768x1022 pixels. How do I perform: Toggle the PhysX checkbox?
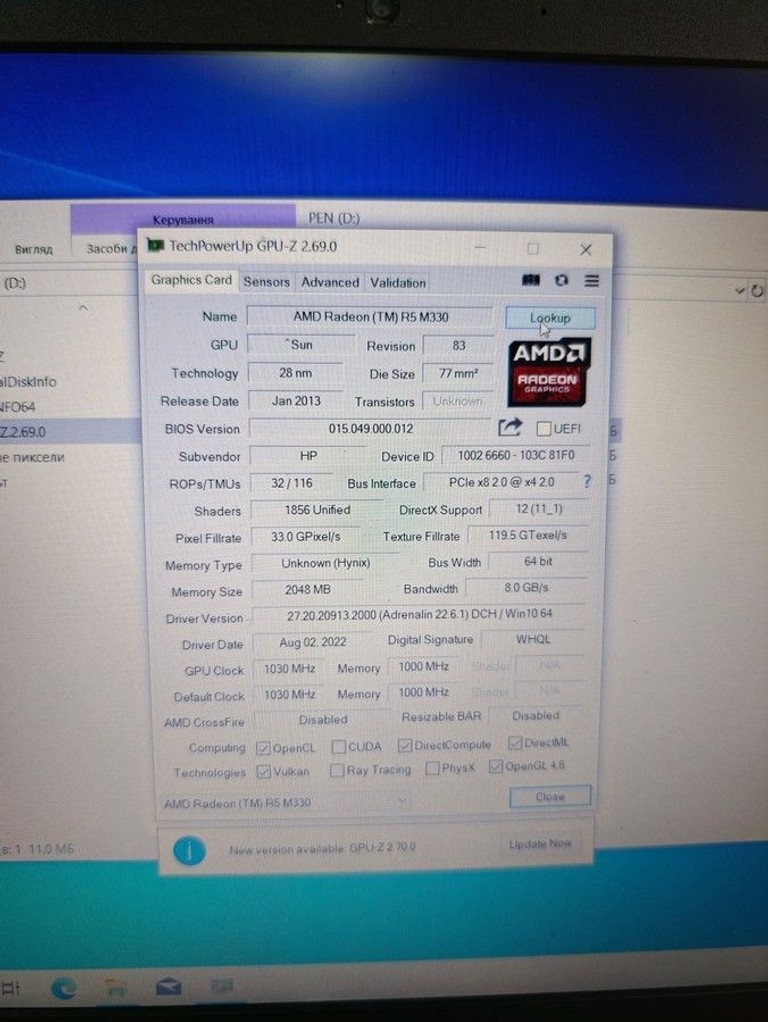coord(432,768)
